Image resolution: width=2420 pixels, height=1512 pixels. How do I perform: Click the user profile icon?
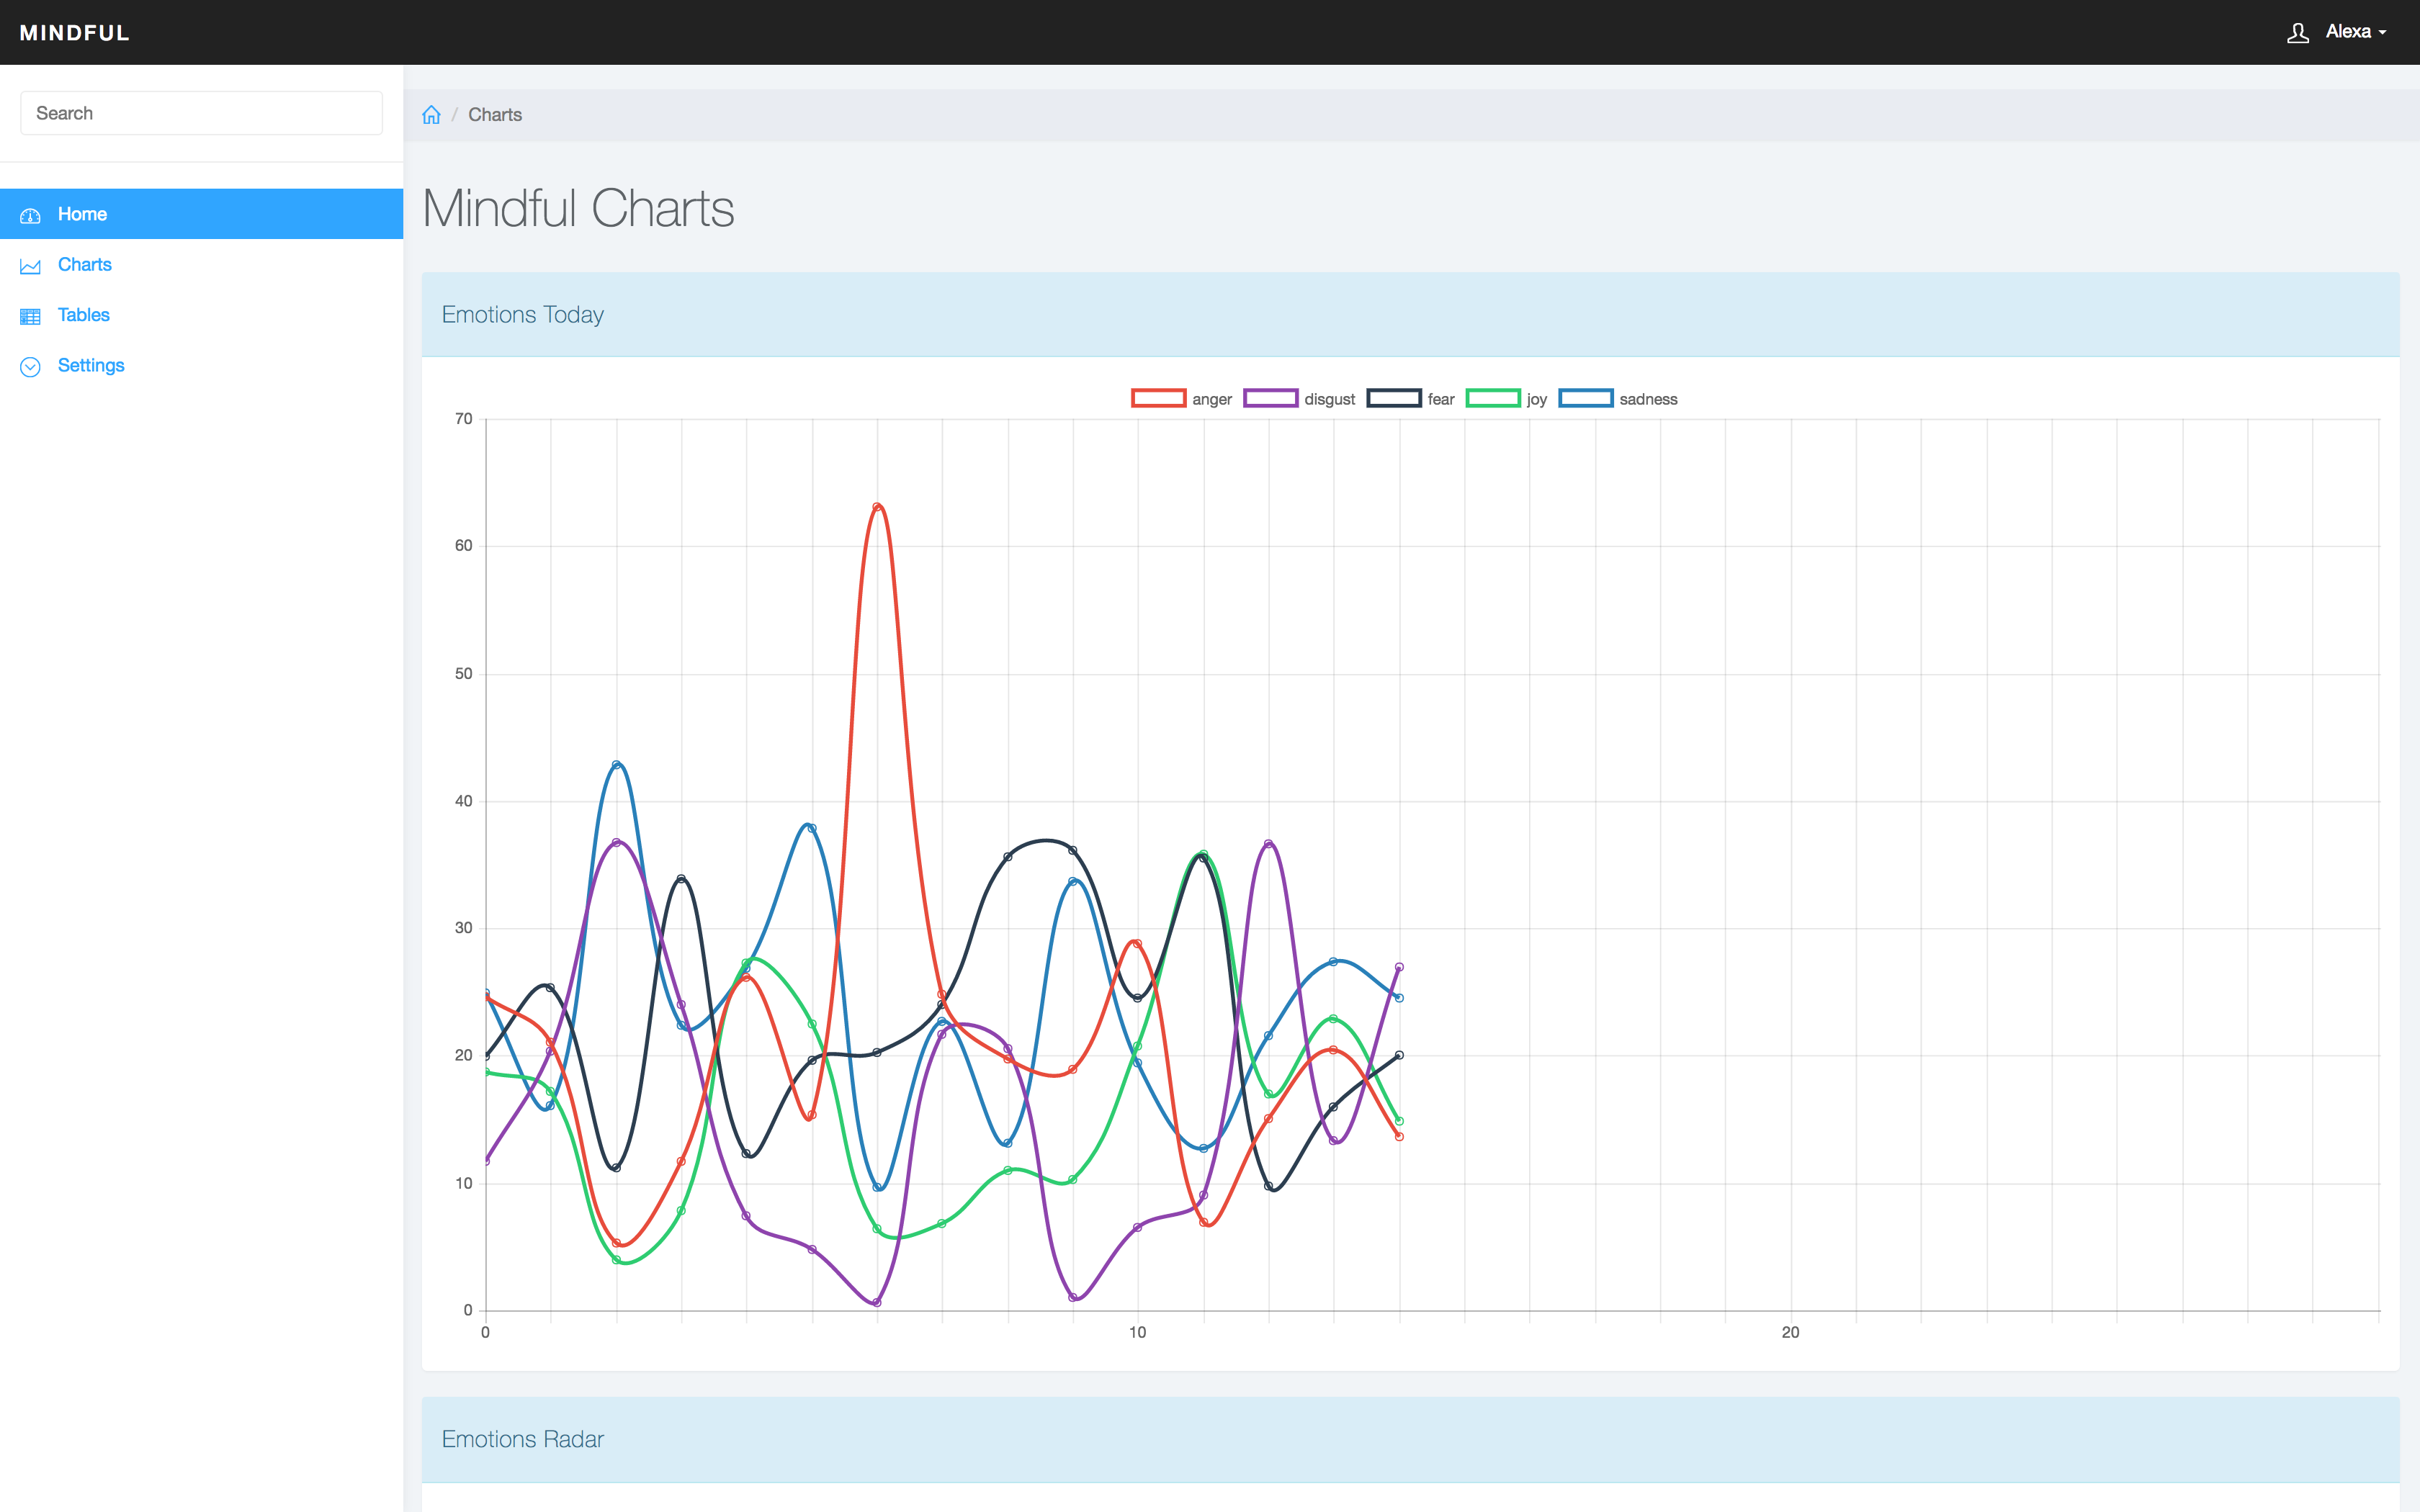[x=2297, y=33]
